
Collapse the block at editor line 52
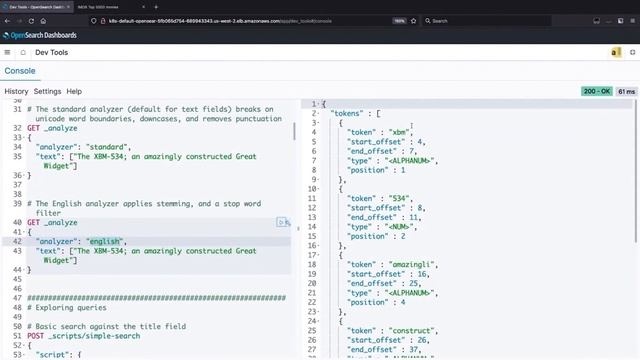[24, 345]
